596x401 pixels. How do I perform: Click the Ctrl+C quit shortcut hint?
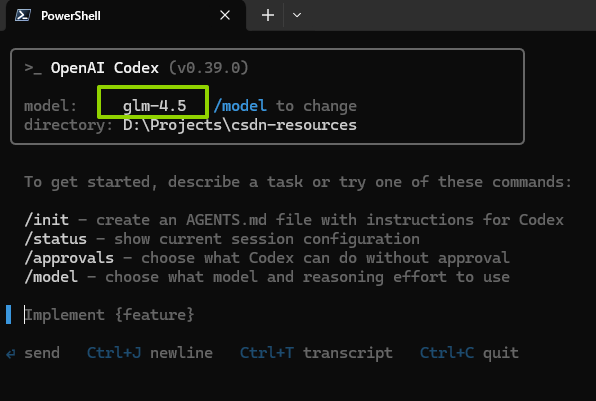pyautogui.click(x=469, y=353)
